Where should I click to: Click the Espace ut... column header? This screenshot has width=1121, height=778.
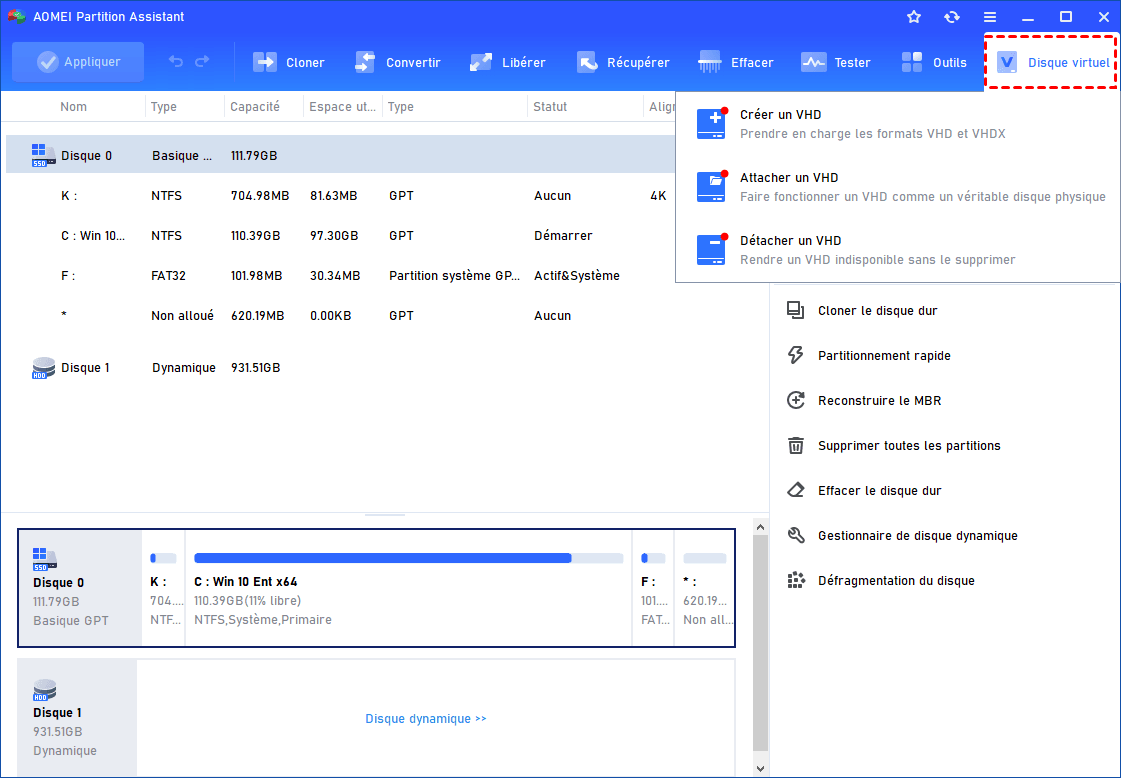pyautogui.click(x=342, y=107)
